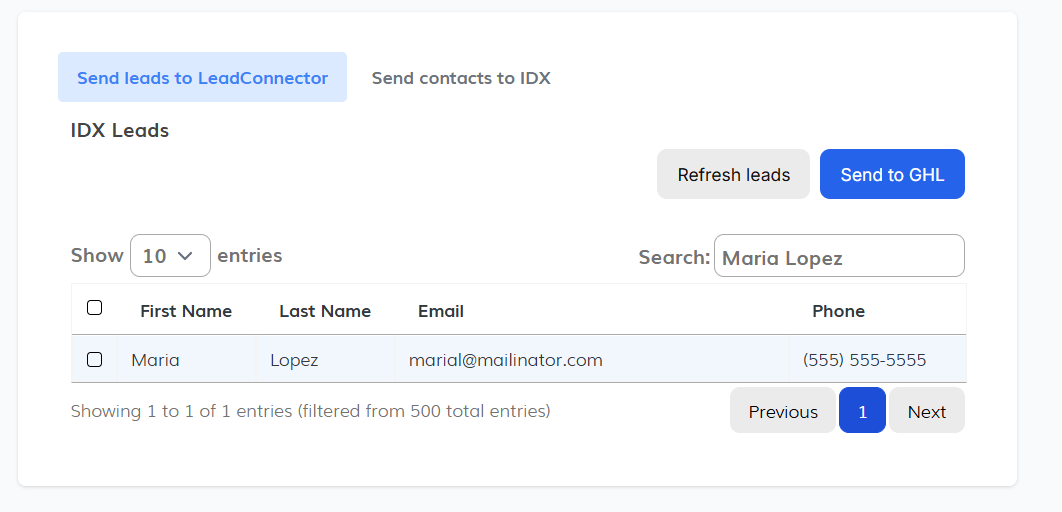Tick the select-all checkbox in table header
This screenshot has height=512, width=1062.
pyautogui.click(x=95, y=308)
